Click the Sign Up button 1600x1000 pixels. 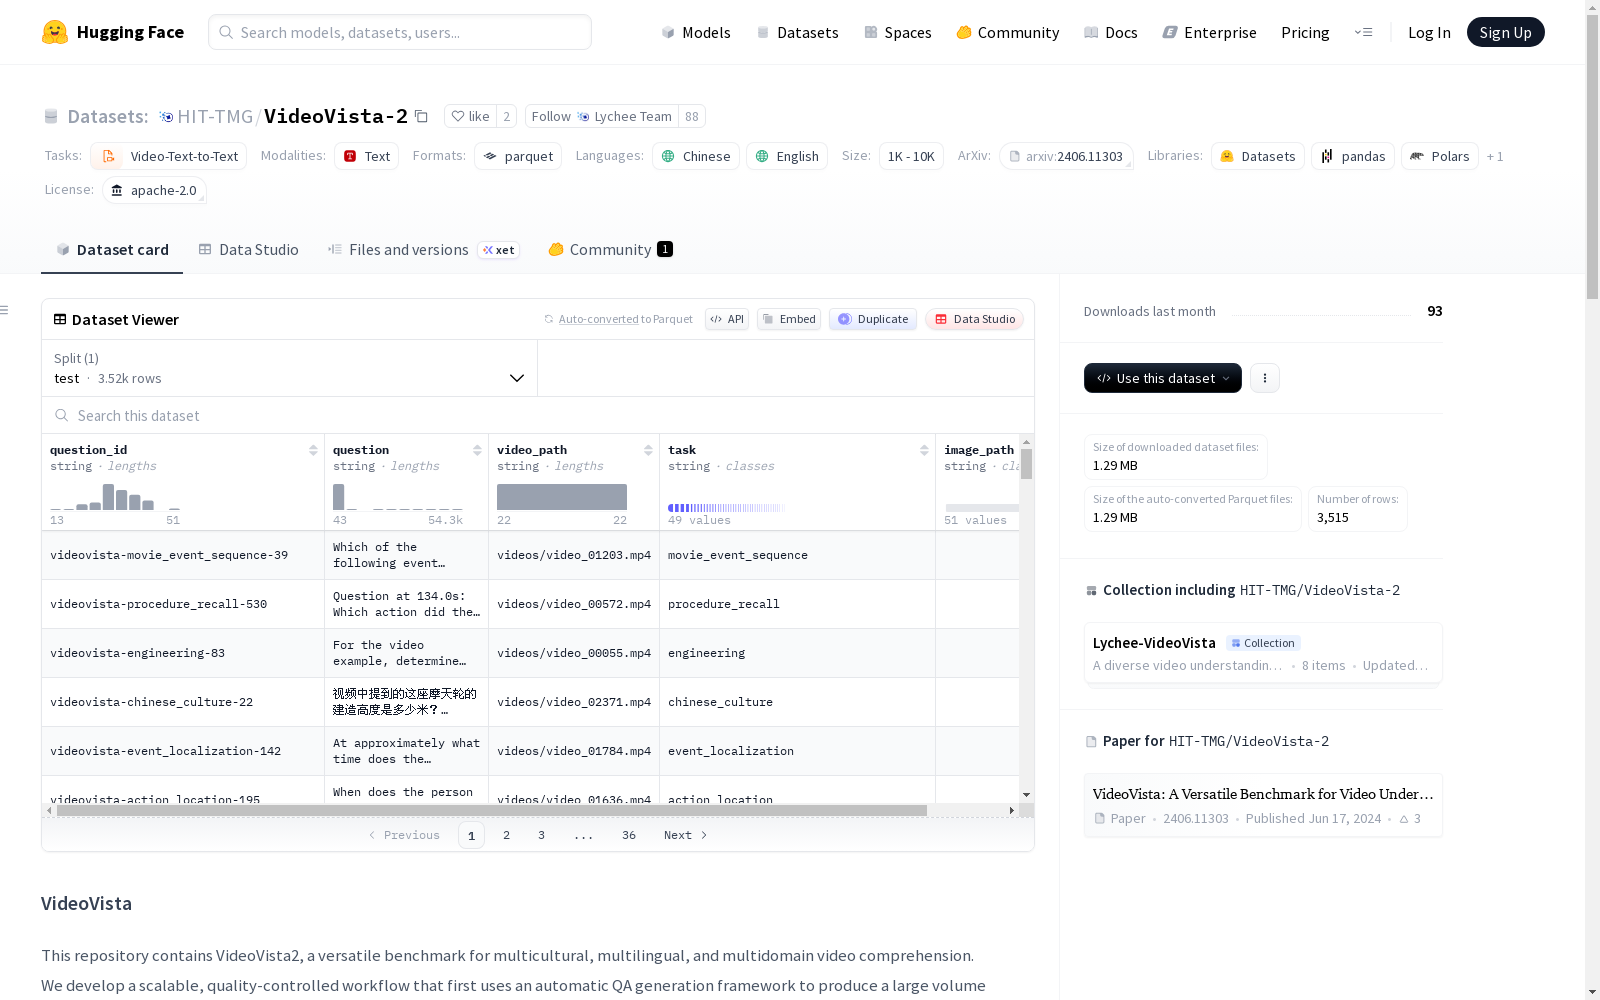[x=1505, y=32]
